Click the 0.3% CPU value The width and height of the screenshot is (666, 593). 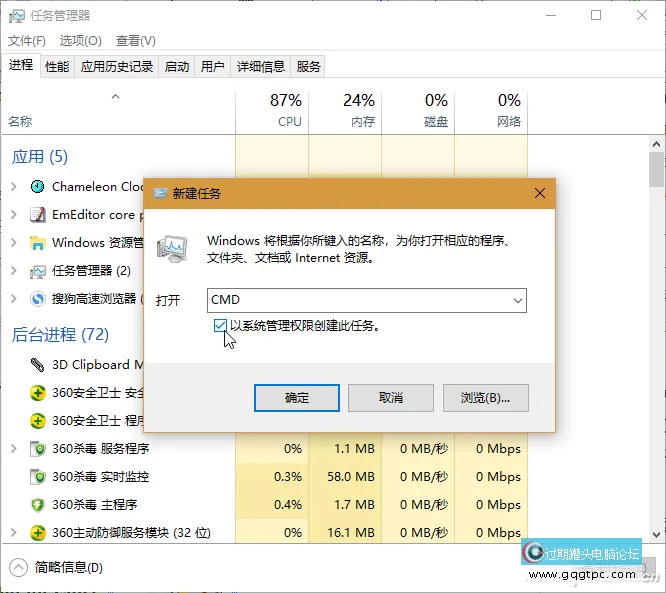pos(288,477)
